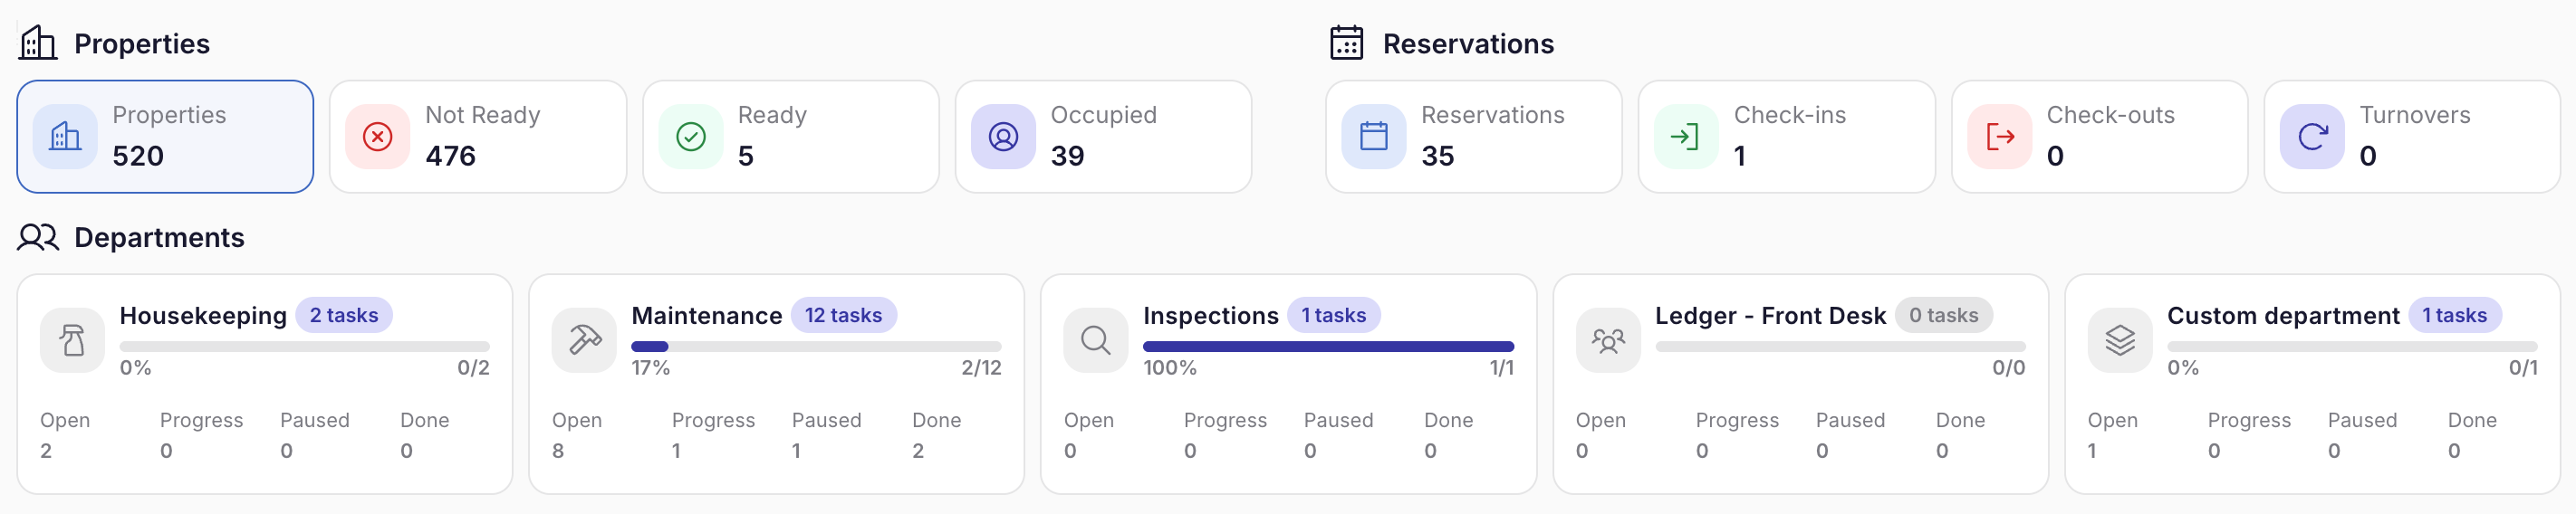Click the Custom department layers icon

click(2120, 341)
